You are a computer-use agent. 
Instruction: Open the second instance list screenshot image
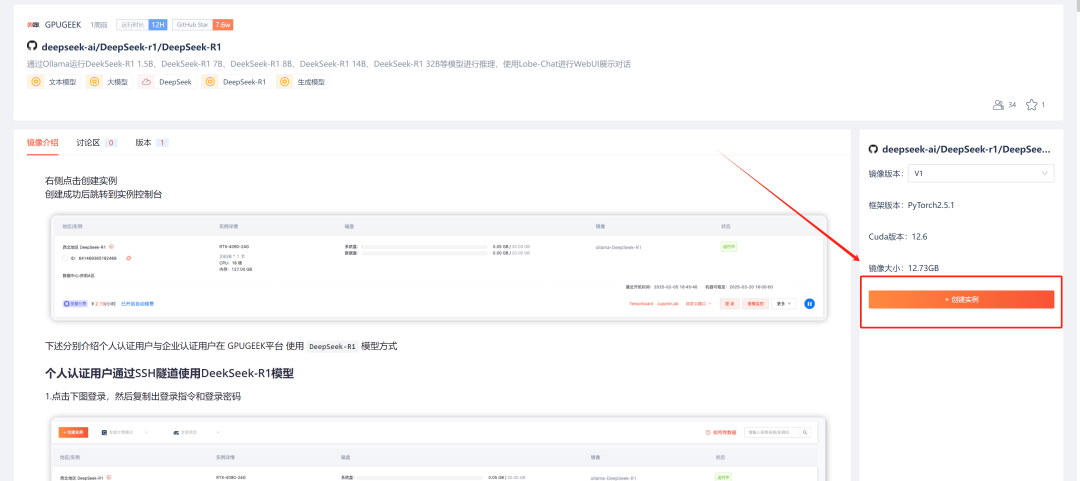439,449
